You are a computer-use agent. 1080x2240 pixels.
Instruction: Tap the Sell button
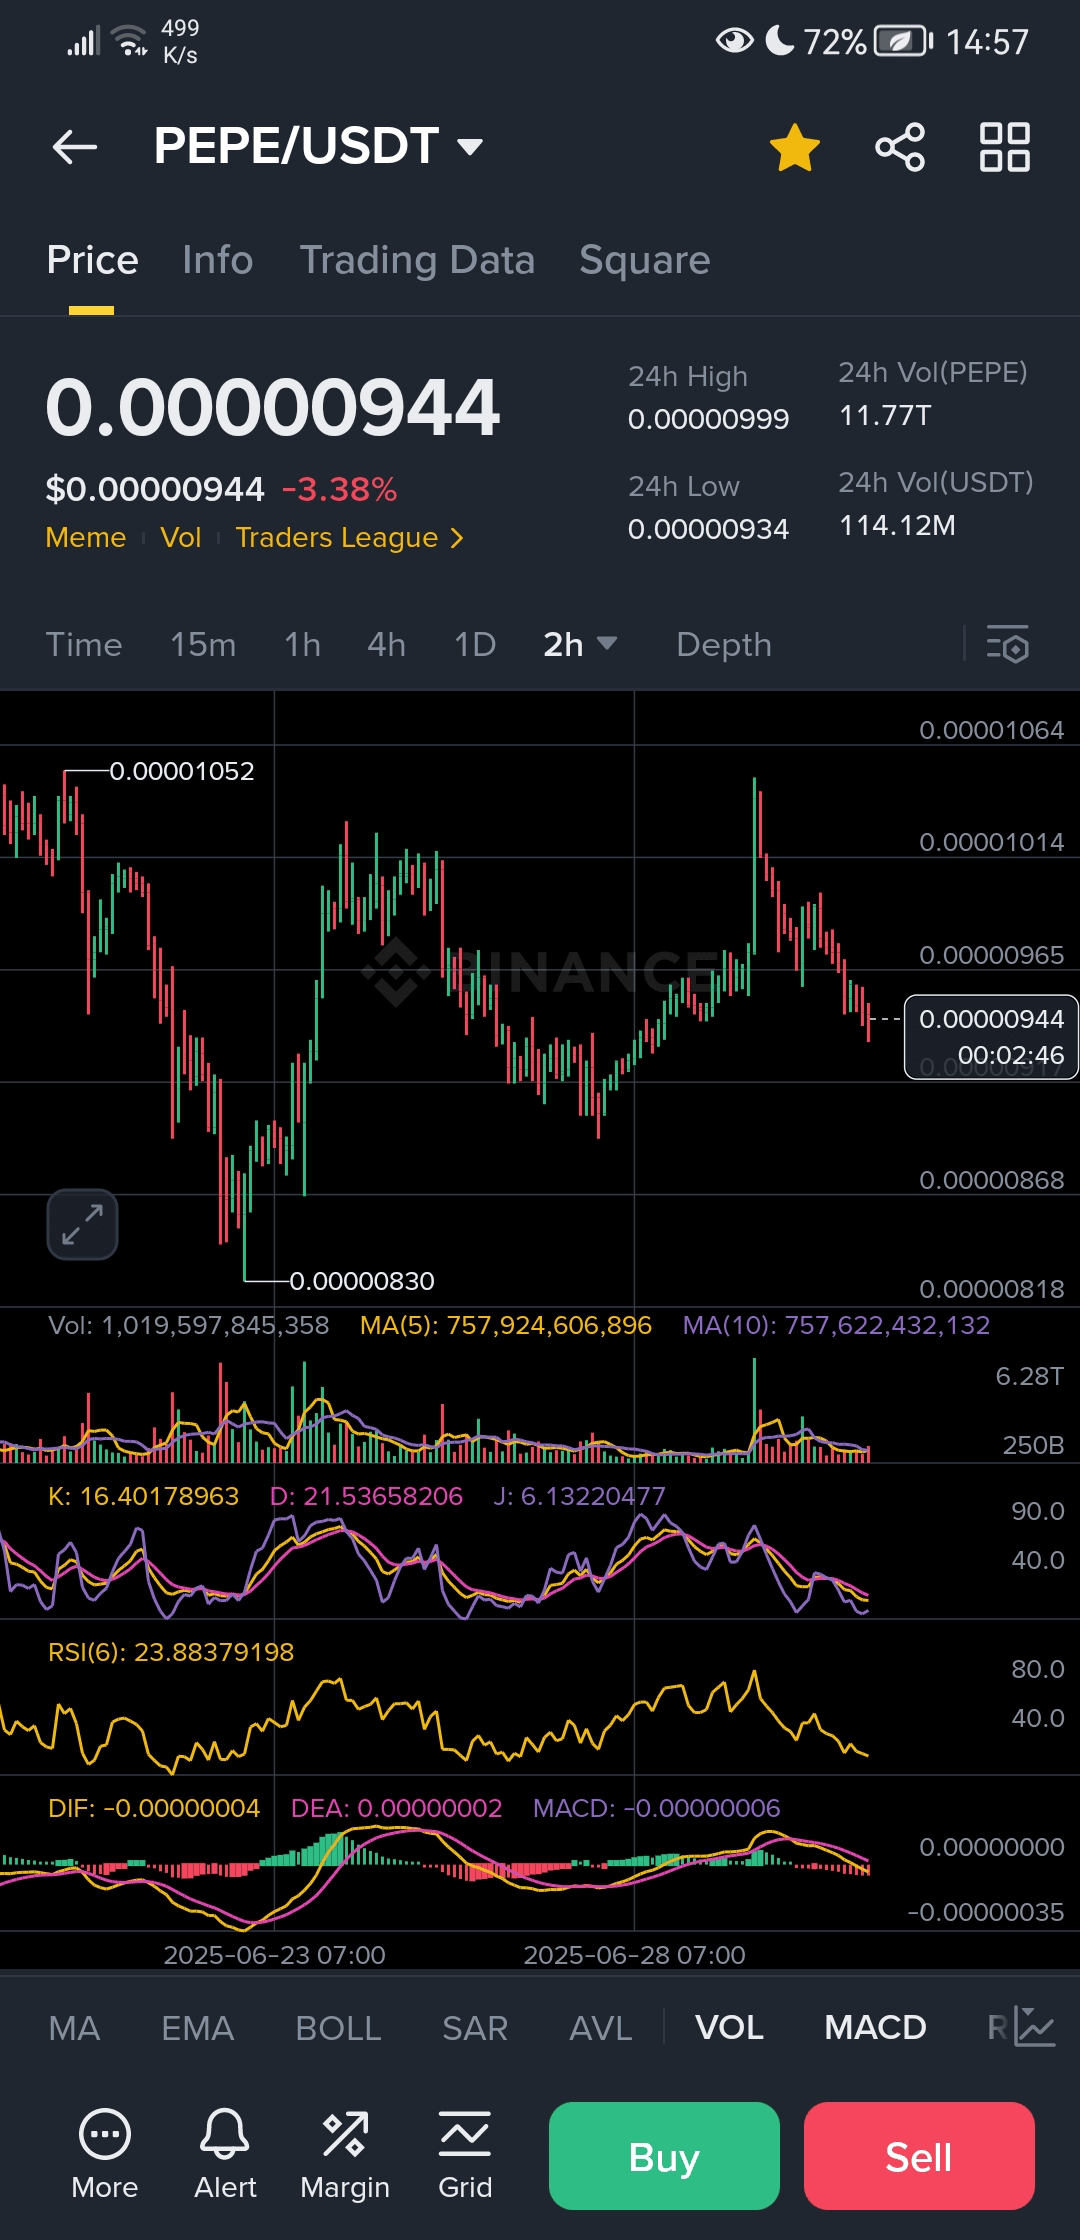[x=919, y=2156]
